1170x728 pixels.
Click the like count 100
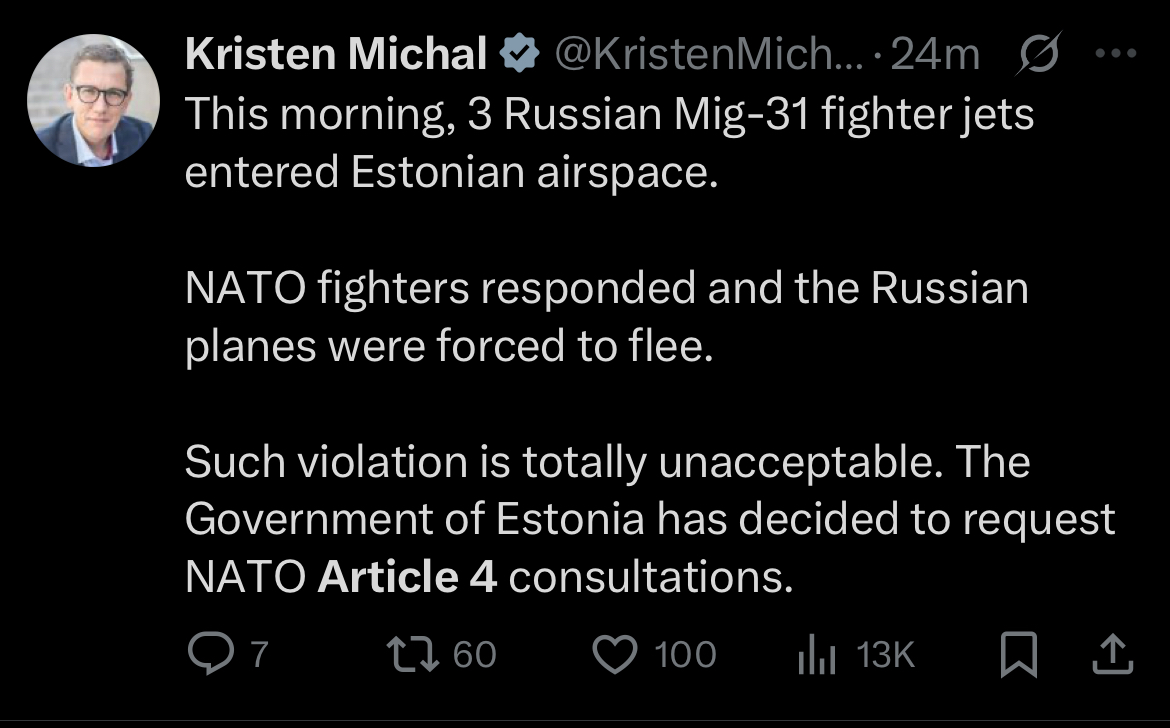[x=685, y=655]
